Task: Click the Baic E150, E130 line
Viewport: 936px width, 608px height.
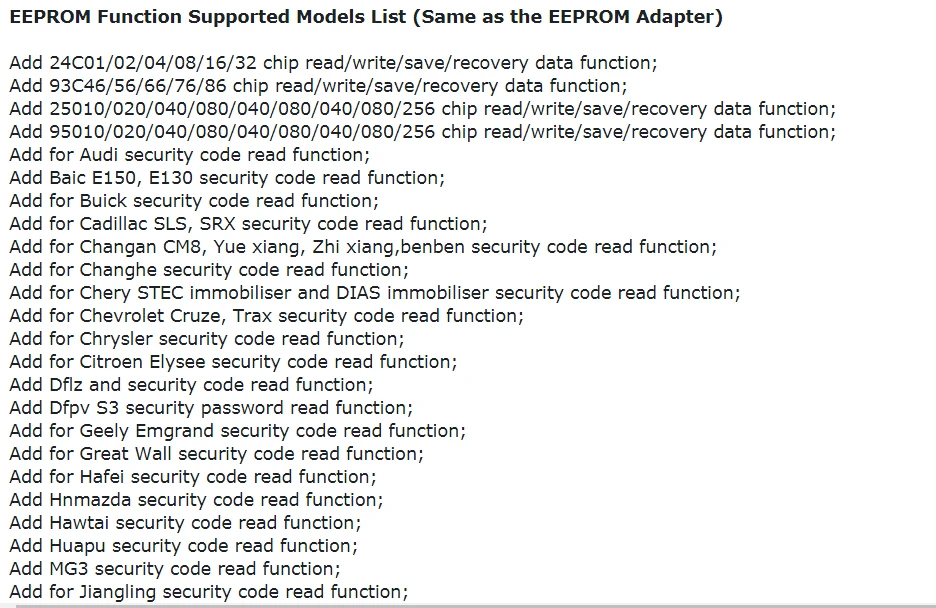Action: 227,178
